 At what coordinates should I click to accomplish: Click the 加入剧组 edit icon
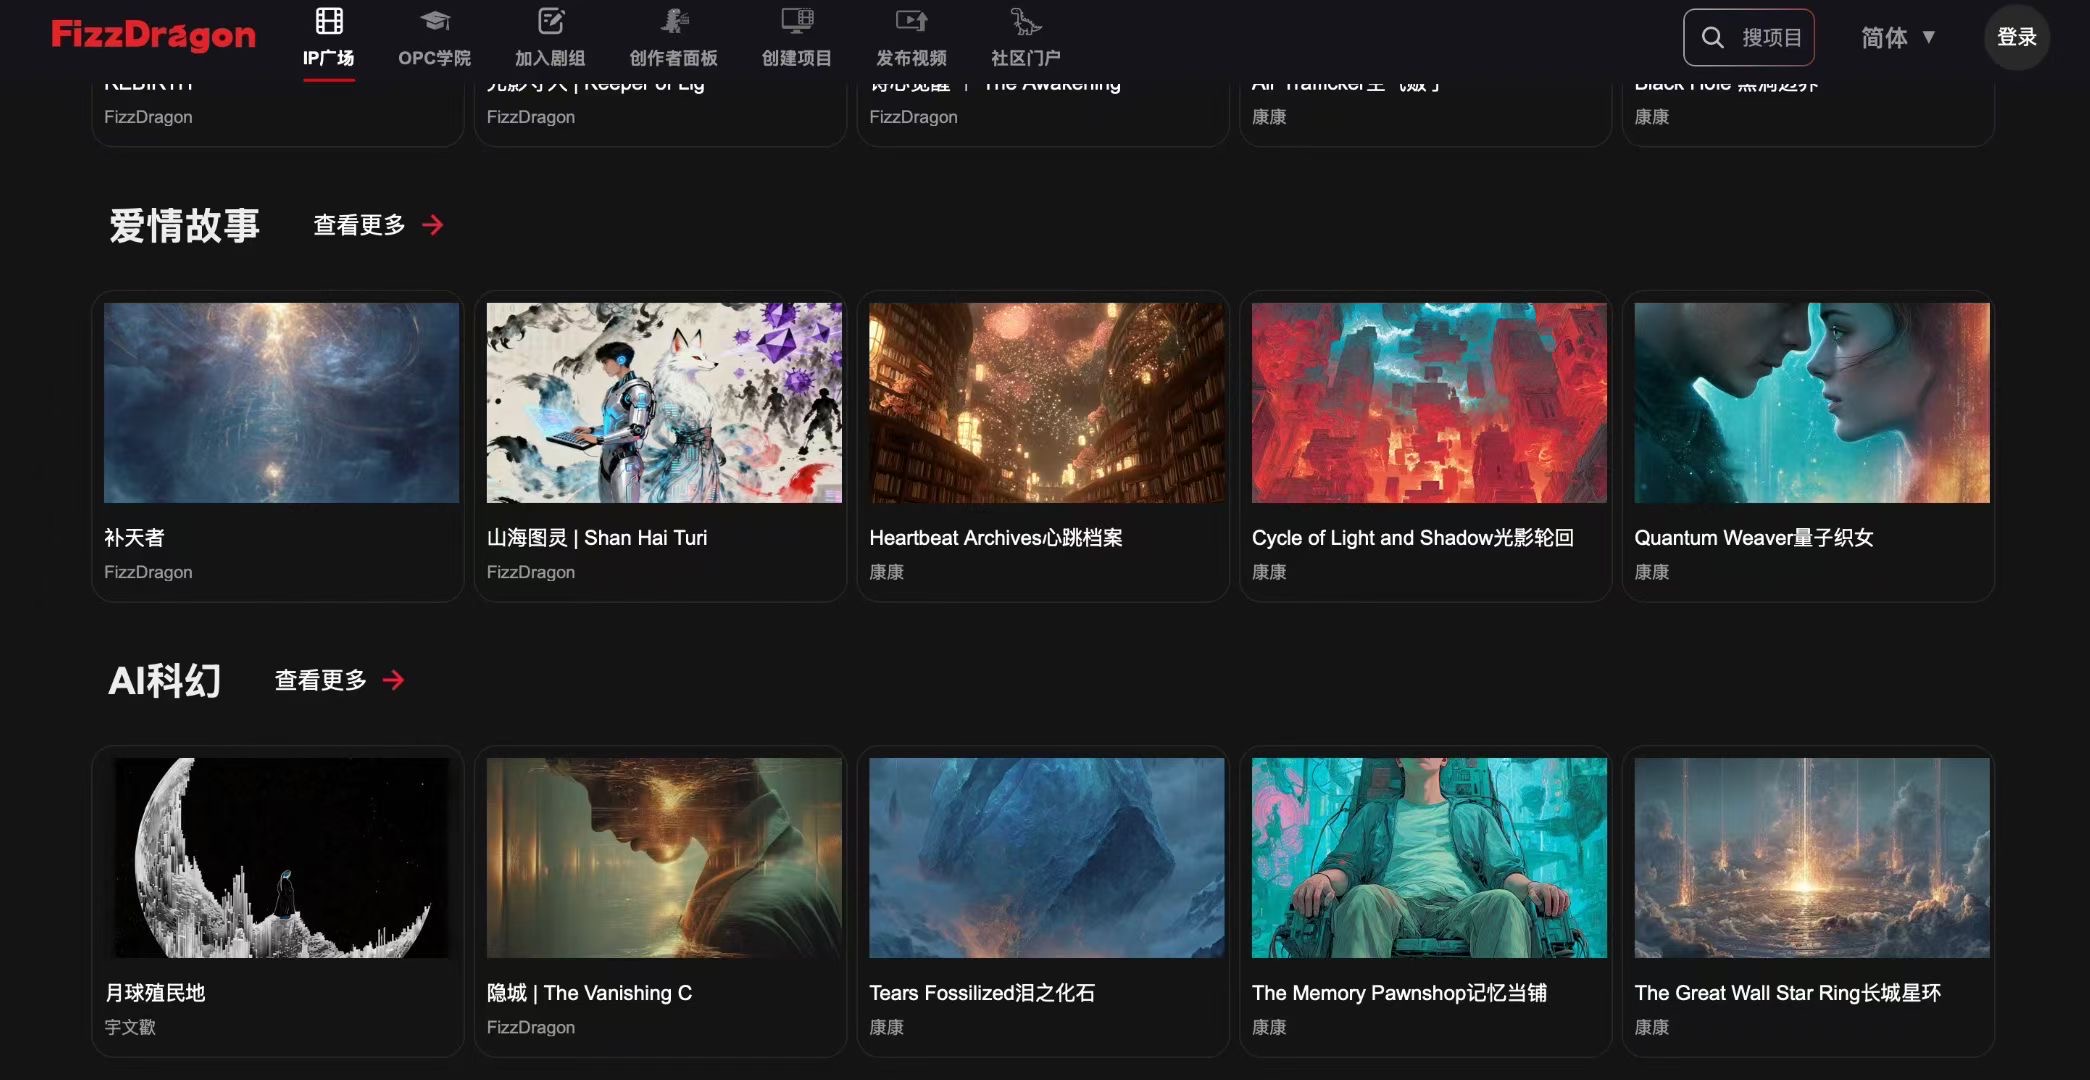pyautogui.click(x=551, y=21)
